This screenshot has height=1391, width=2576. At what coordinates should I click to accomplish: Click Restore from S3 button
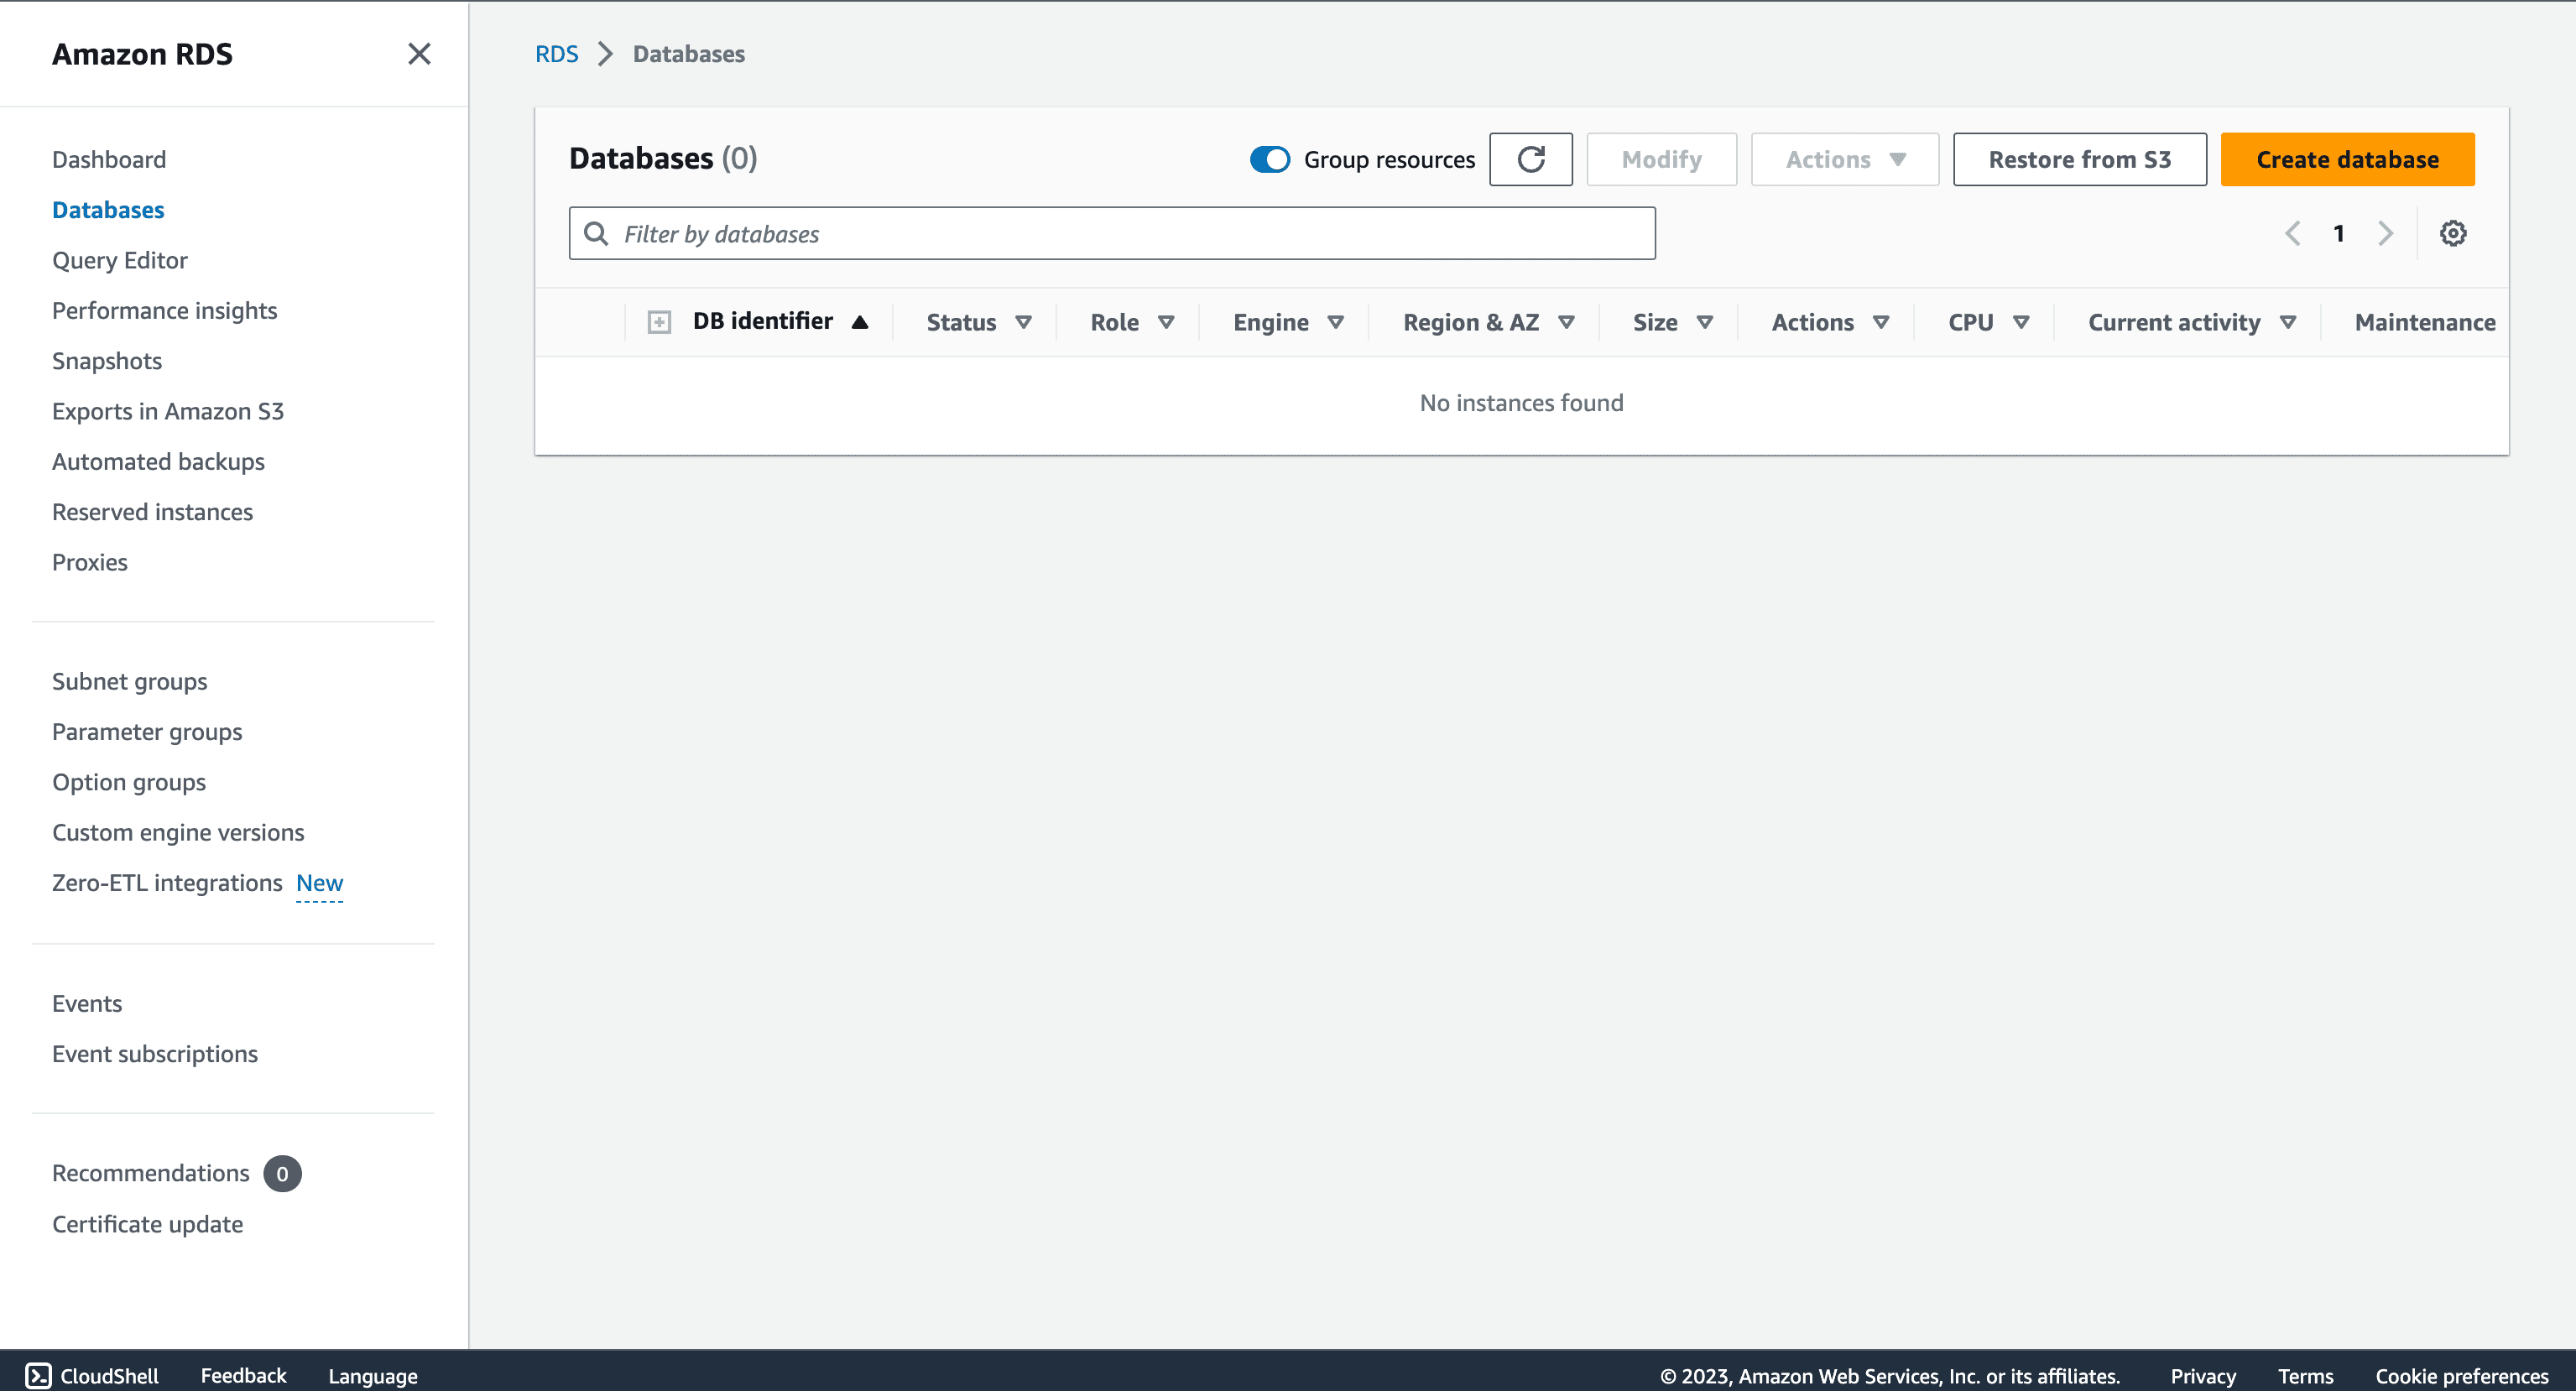coord(2079,160)
